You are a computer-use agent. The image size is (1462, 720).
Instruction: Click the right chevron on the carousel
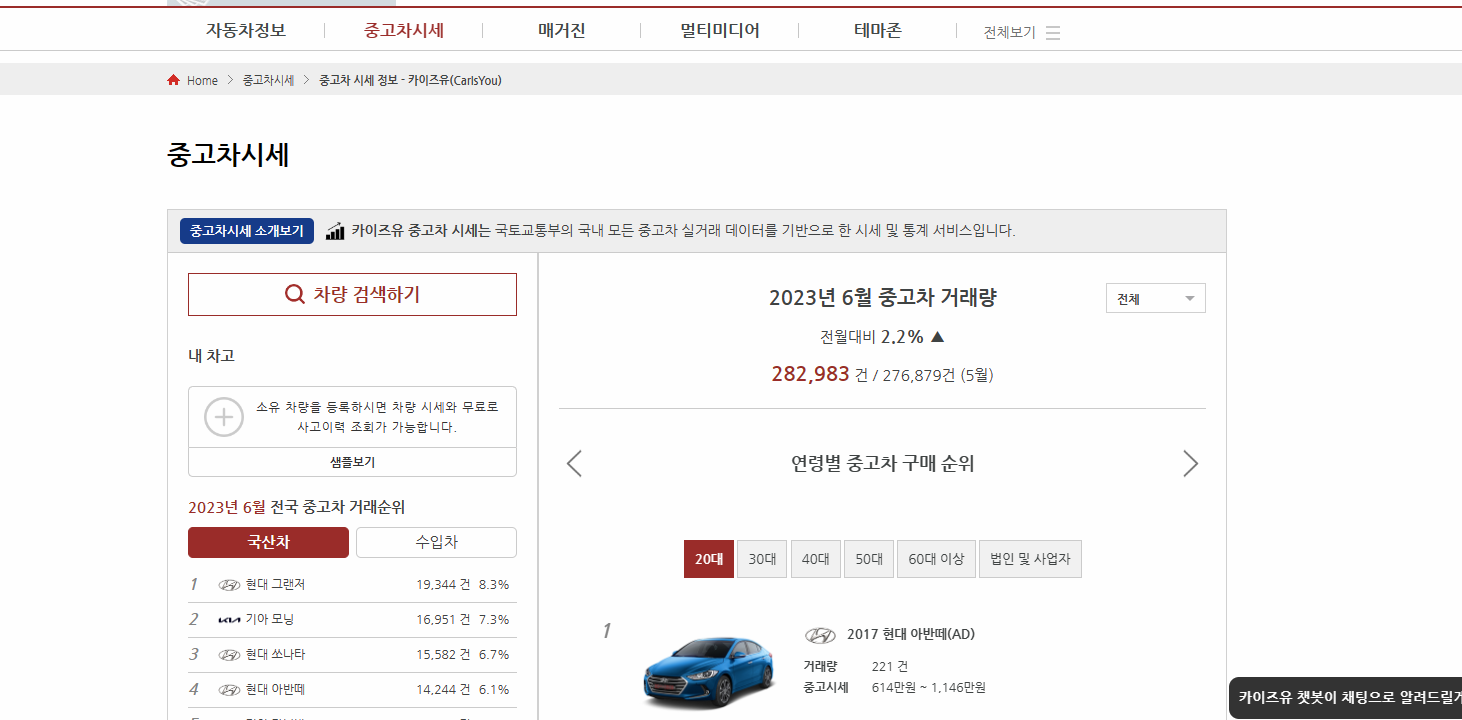(x=1190, y=463)
